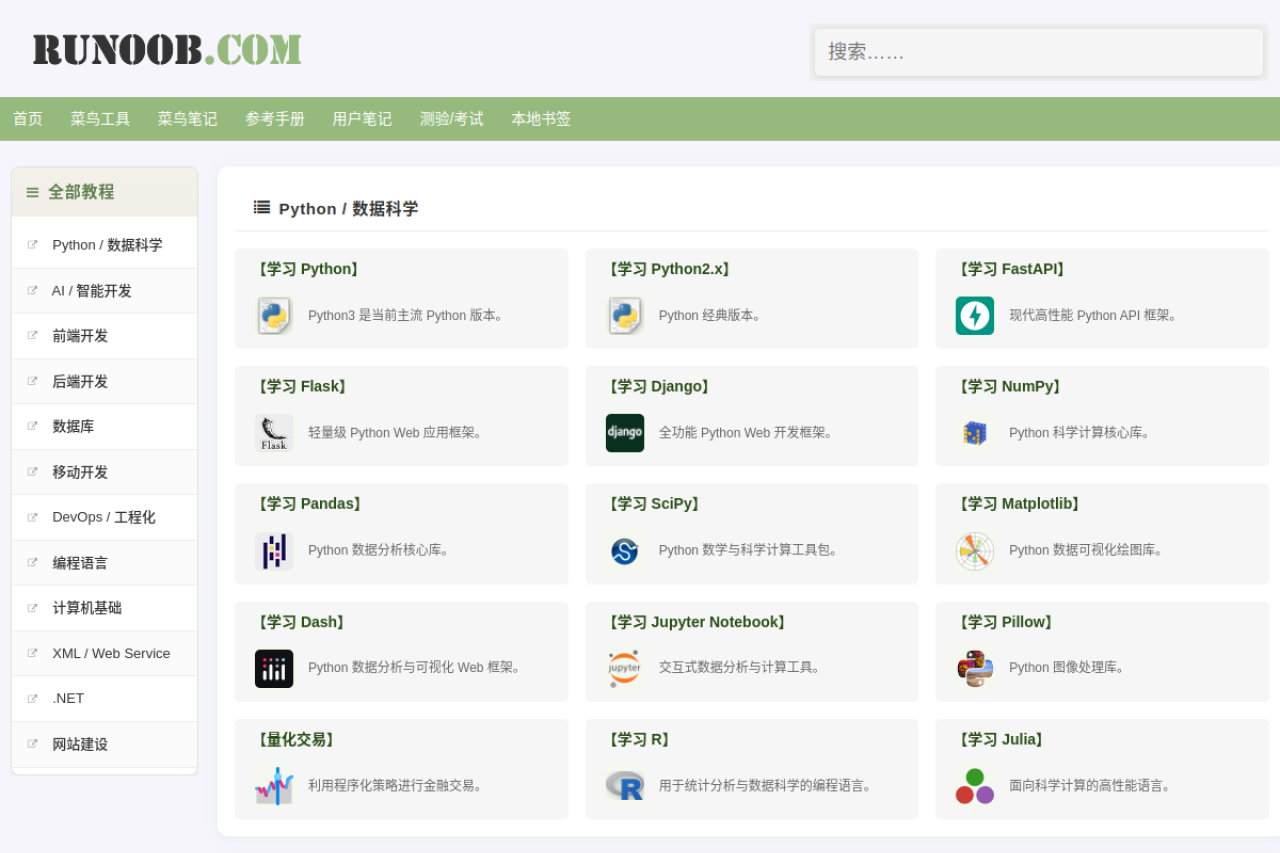Screen dimensions: 1280x853
Task: Open the 【学习 Matplotlib】 tutorial title
Action: click(1019, 504)
